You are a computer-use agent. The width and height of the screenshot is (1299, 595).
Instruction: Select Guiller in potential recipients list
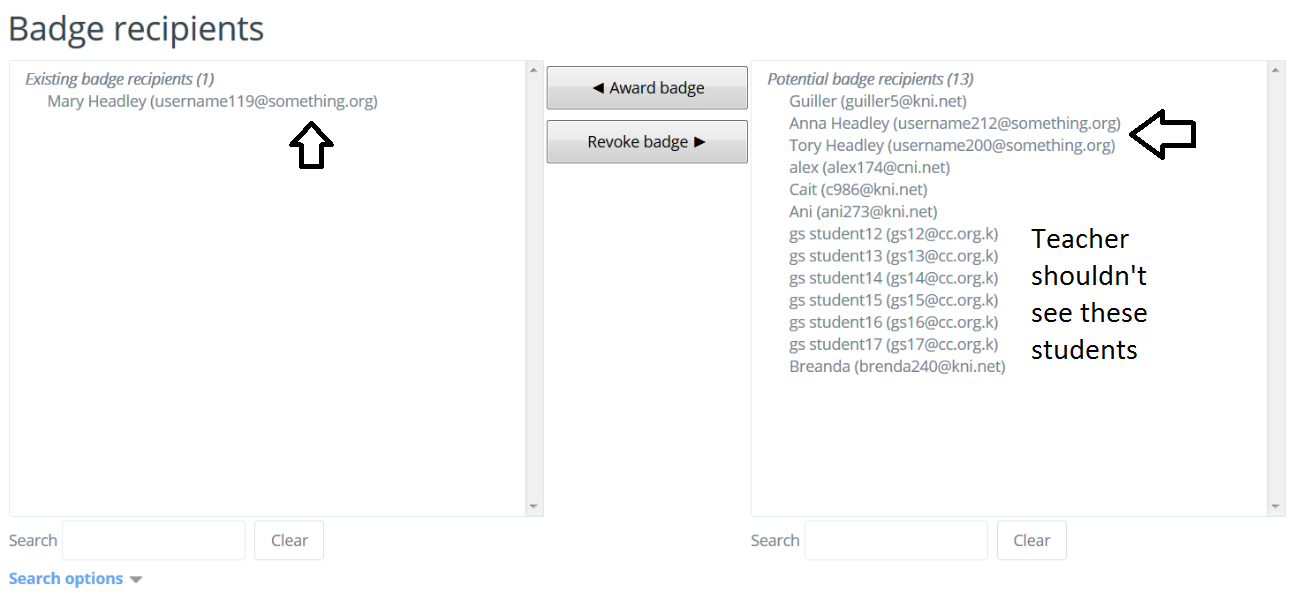pyautogui.click(x=878, y=101)
